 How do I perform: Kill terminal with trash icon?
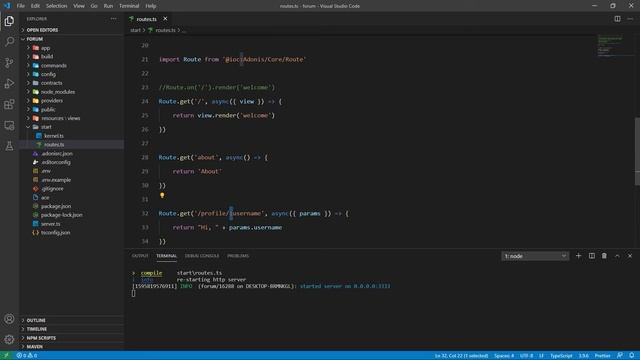[604, 256]
